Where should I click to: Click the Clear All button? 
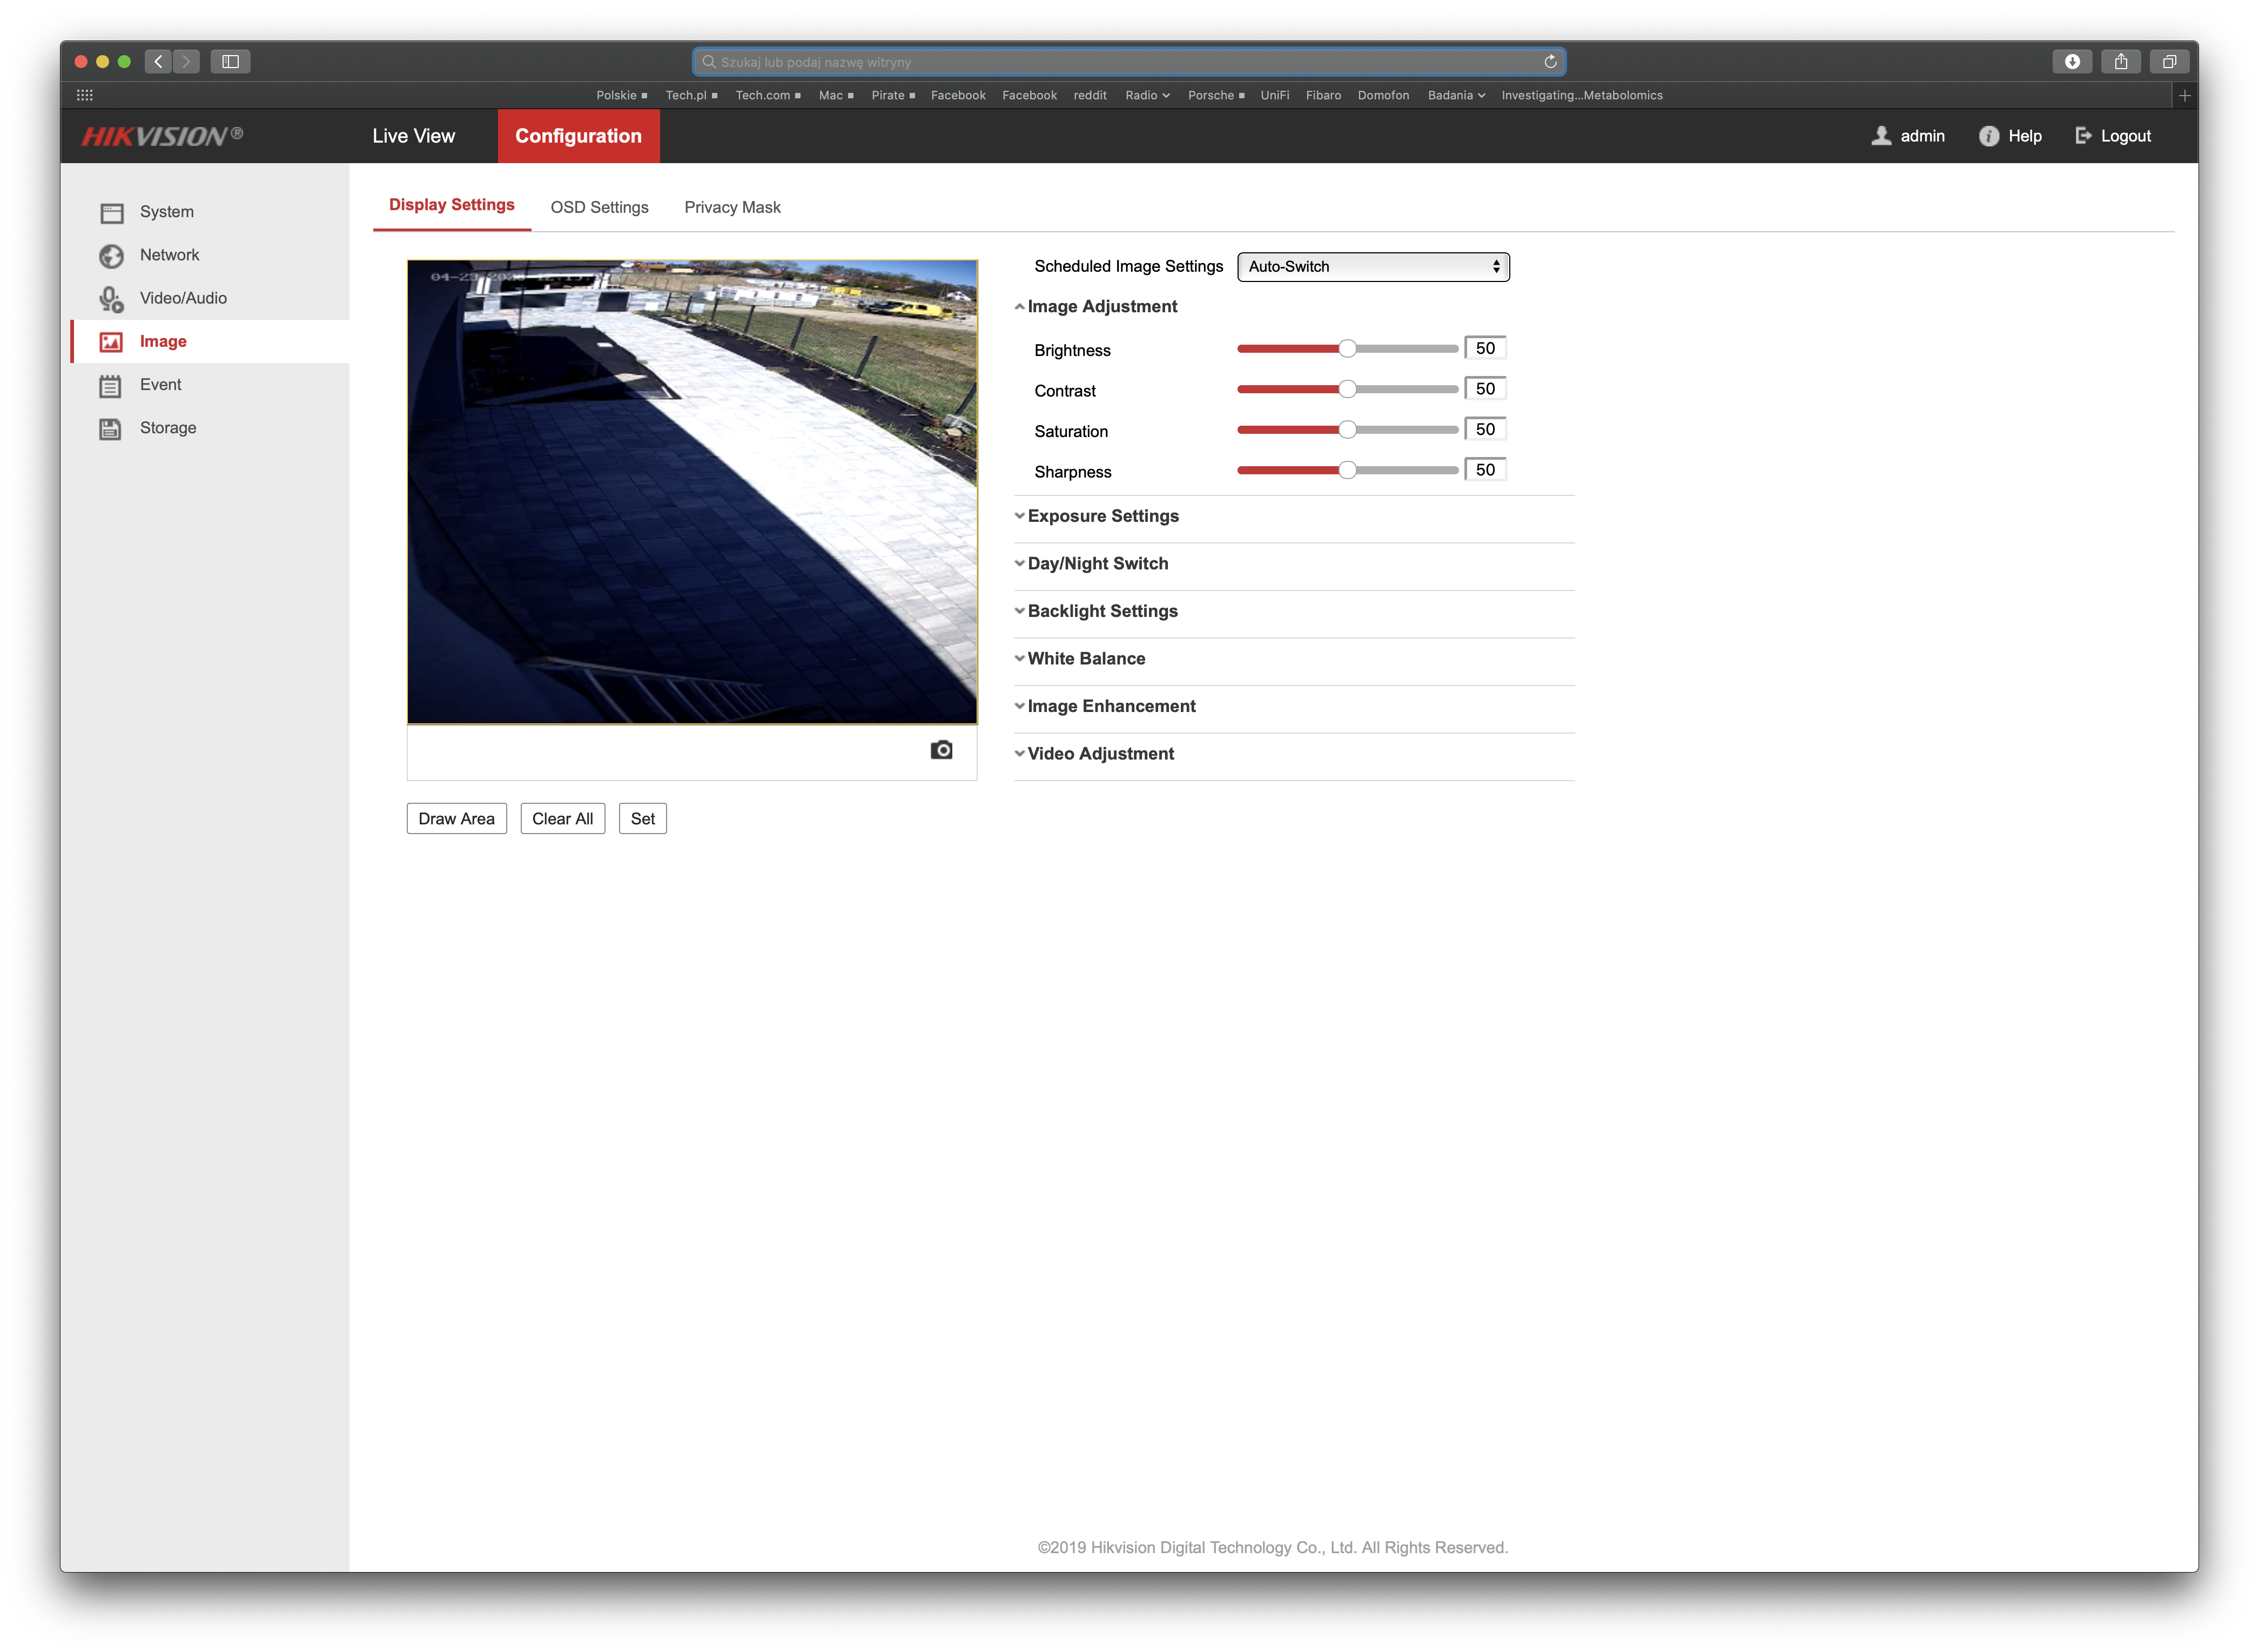click(562, 819)
